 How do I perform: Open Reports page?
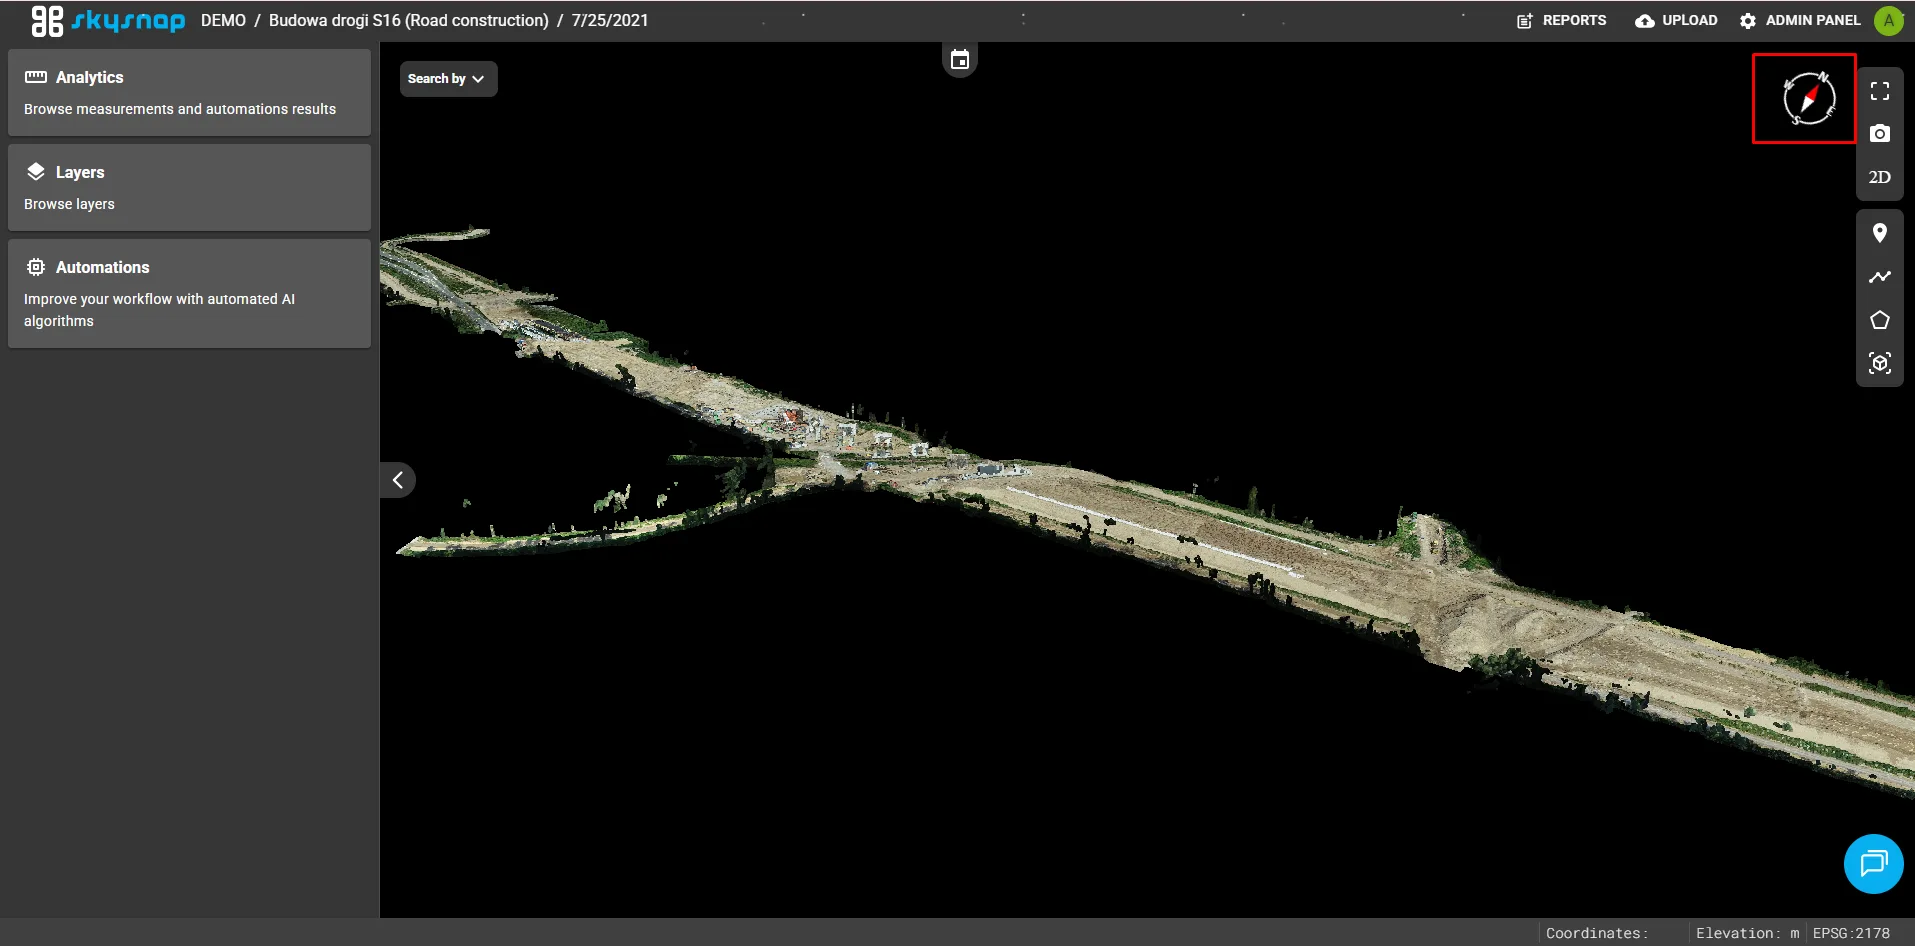(x=1561, y=20)
